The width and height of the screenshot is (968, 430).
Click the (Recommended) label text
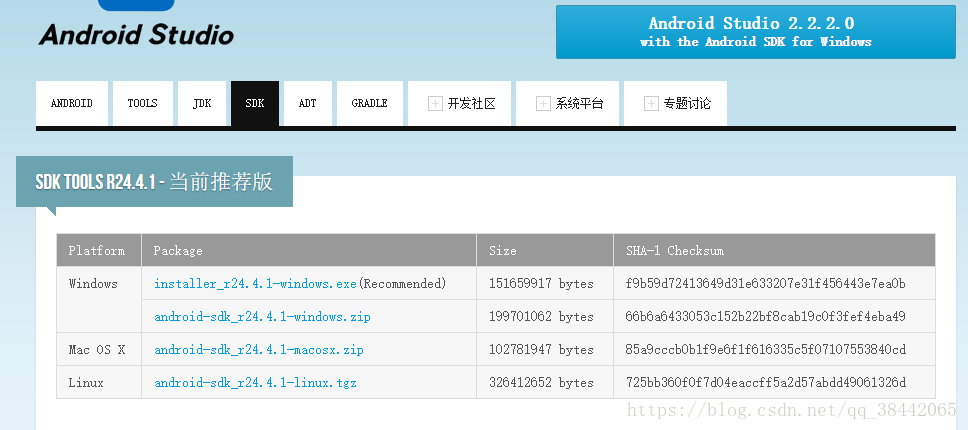pyautogui.click(x=403, y=284)
